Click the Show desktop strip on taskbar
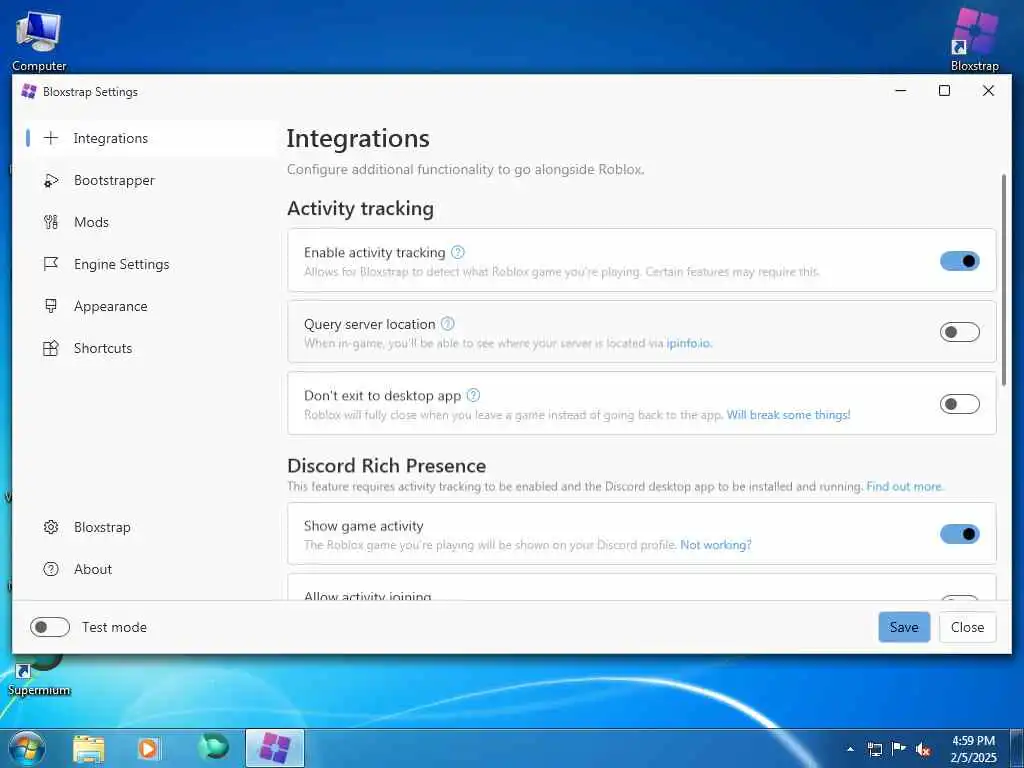1024x768 pixels. (x=1017, y=749)
